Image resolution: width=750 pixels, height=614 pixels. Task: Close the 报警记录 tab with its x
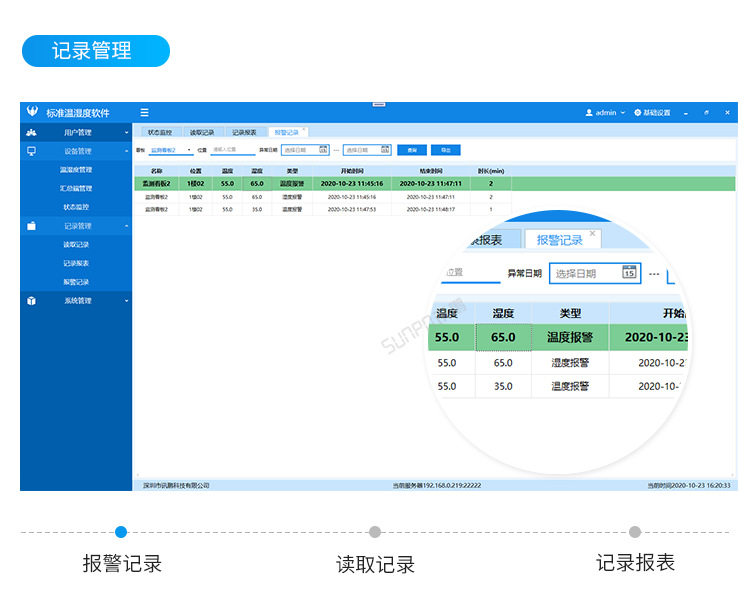(x=304, y=129)
